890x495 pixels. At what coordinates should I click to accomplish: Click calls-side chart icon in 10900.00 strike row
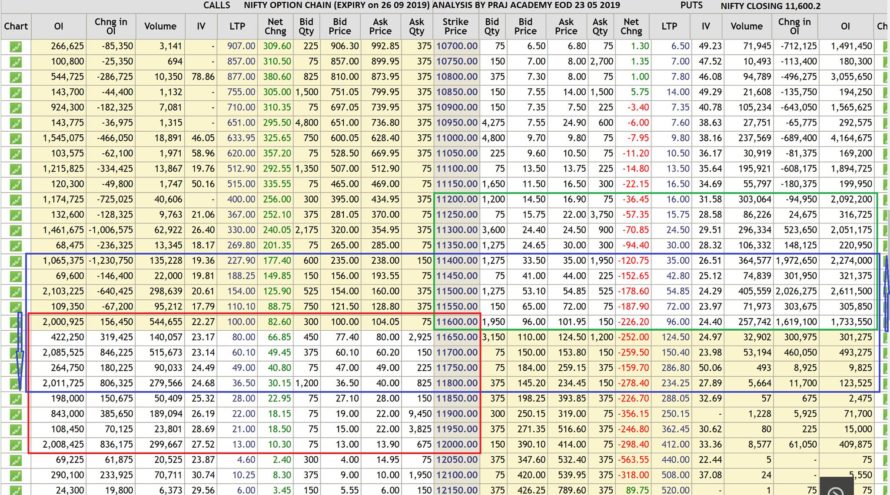click(15, 108)
